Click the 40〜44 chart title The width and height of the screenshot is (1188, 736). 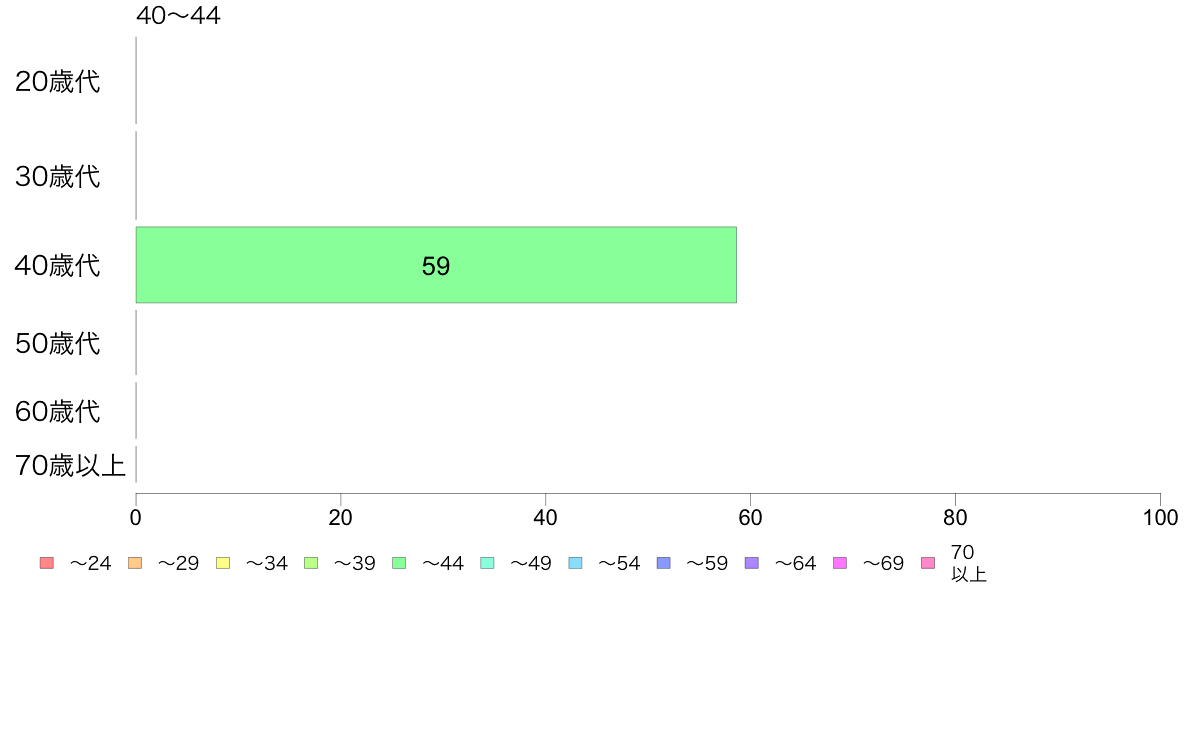(x=178, y=15)
